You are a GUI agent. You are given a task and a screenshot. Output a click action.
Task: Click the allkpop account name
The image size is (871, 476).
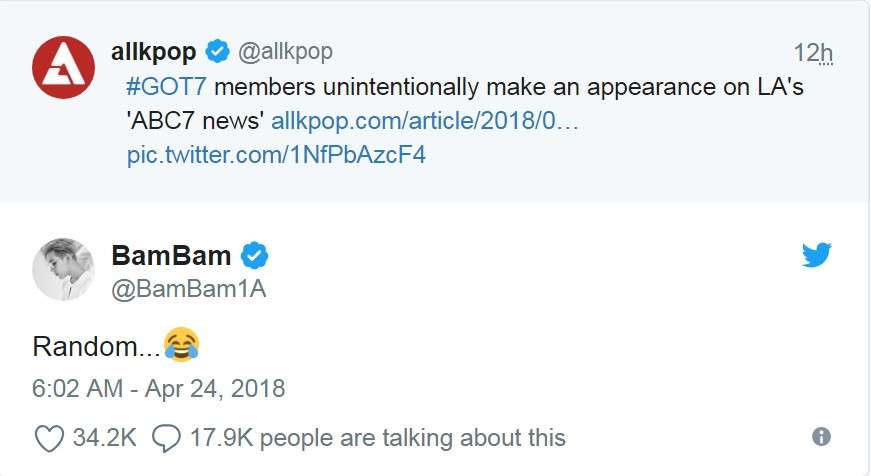(154, 51)
